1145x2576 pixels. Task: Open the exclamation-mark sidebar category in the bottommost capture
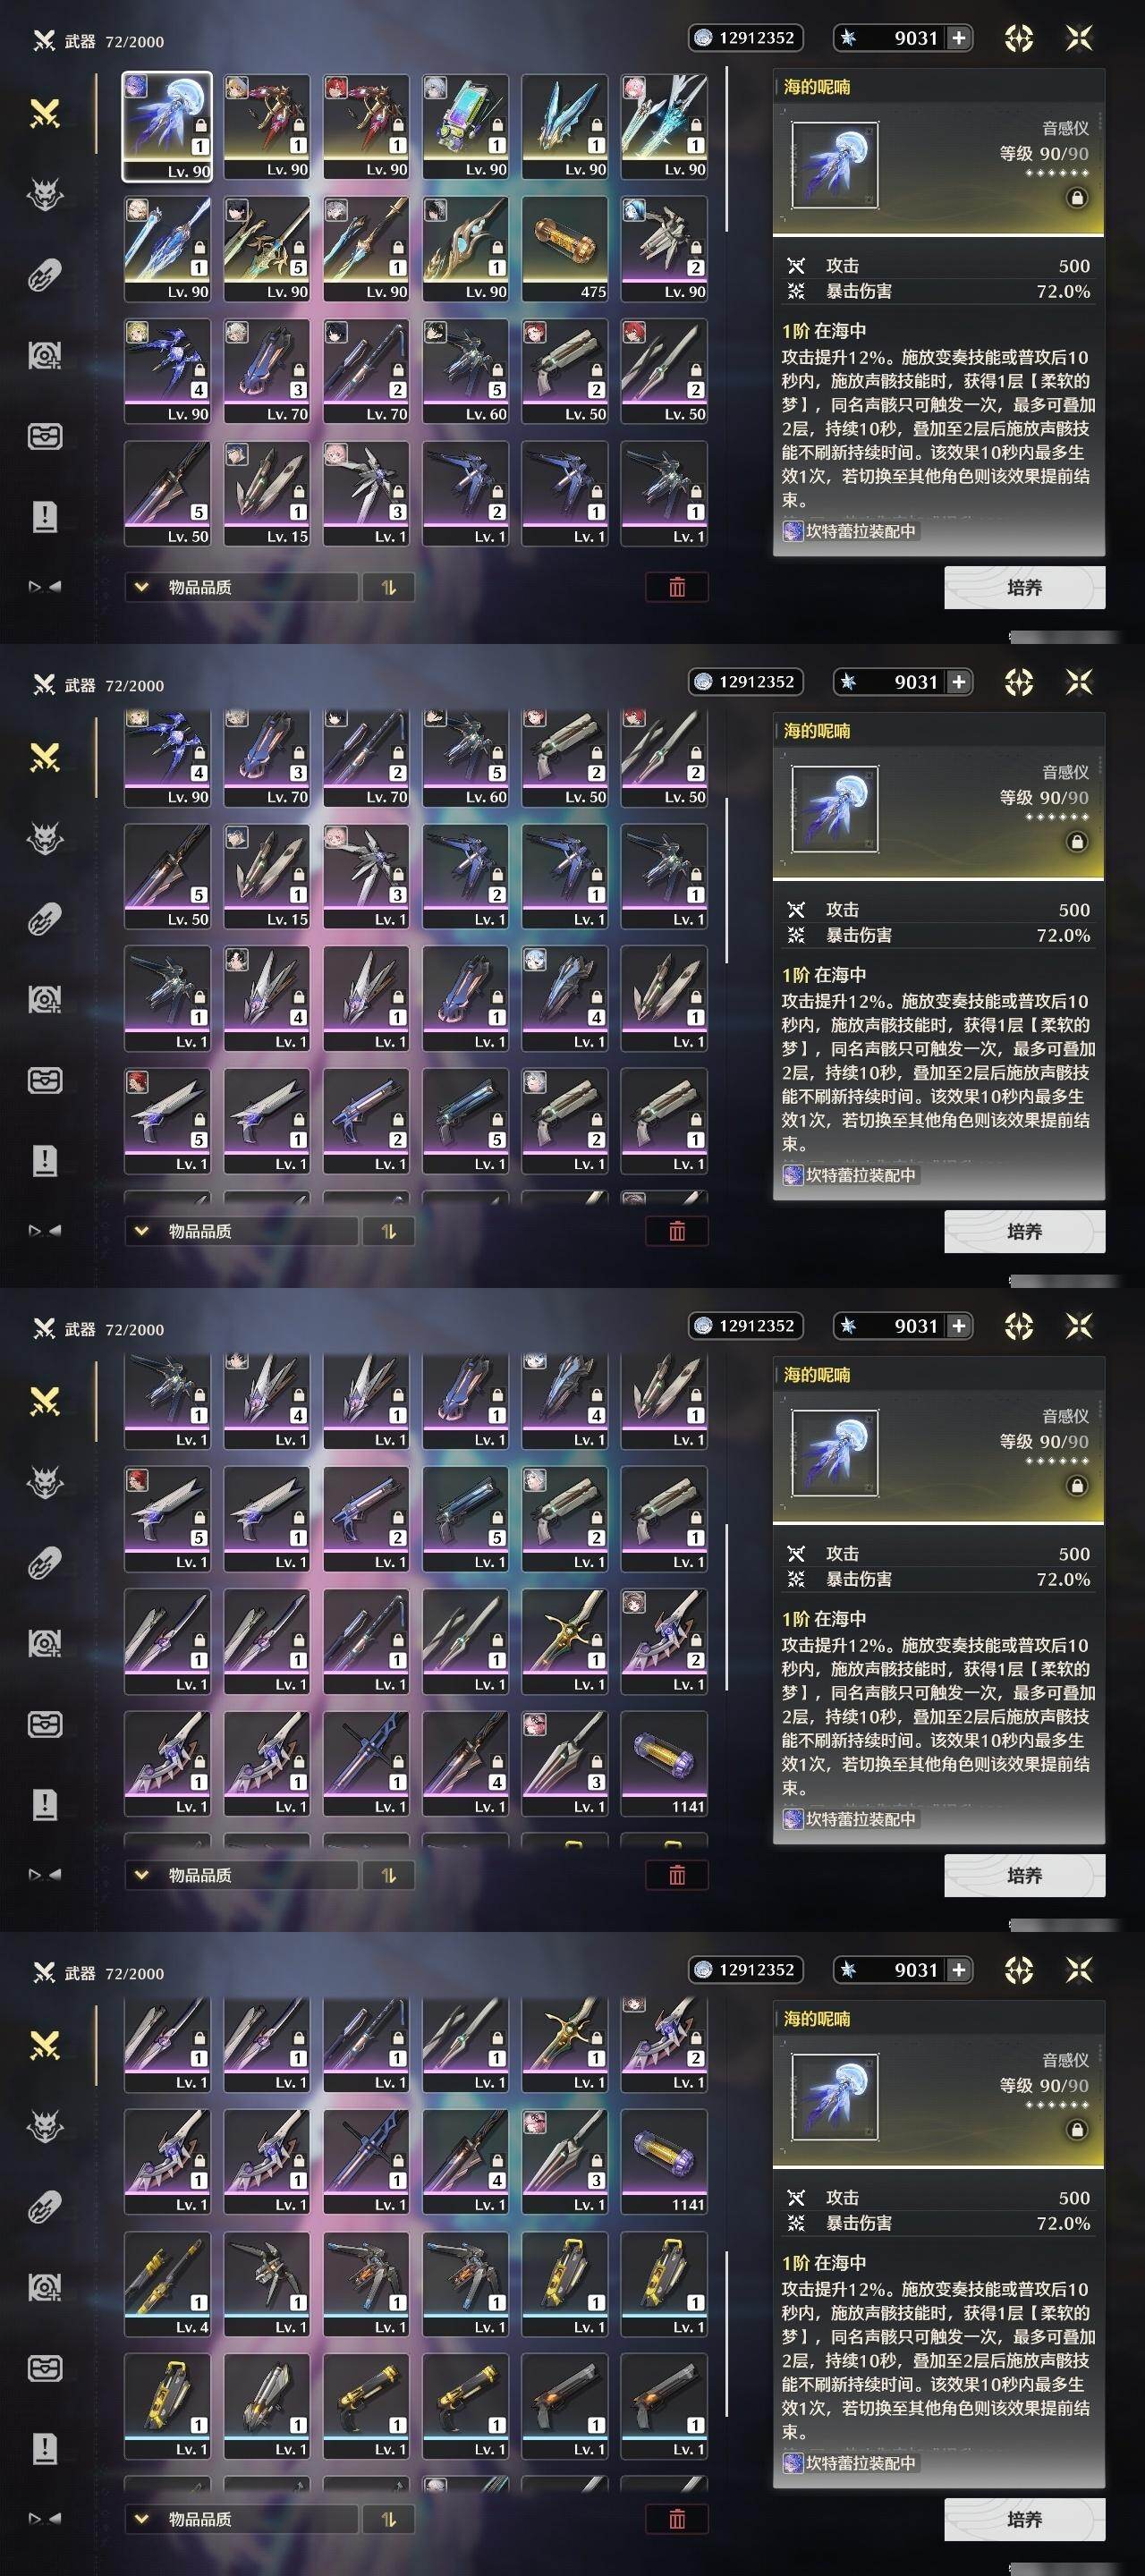click(45, 2448)
